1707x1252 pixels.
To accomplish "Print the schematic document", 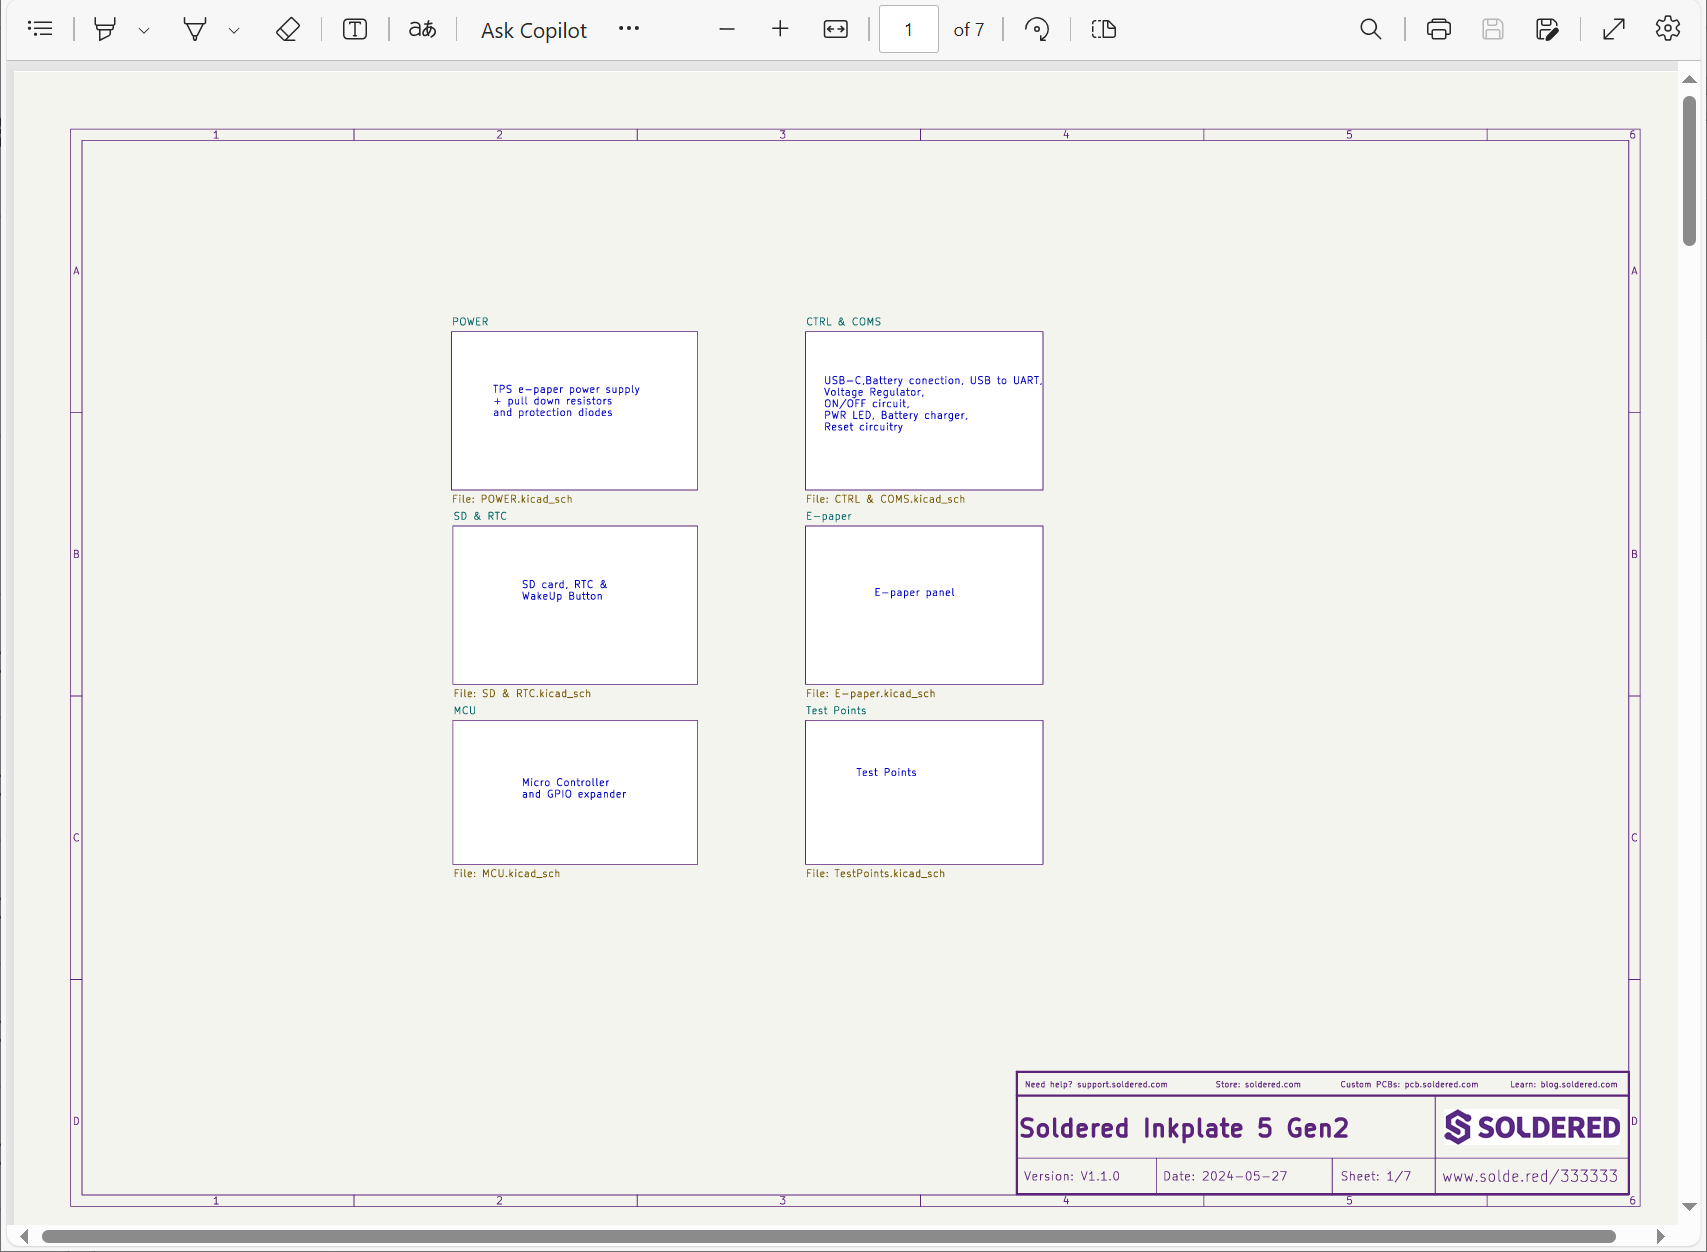I will [x=1438, y=29].
